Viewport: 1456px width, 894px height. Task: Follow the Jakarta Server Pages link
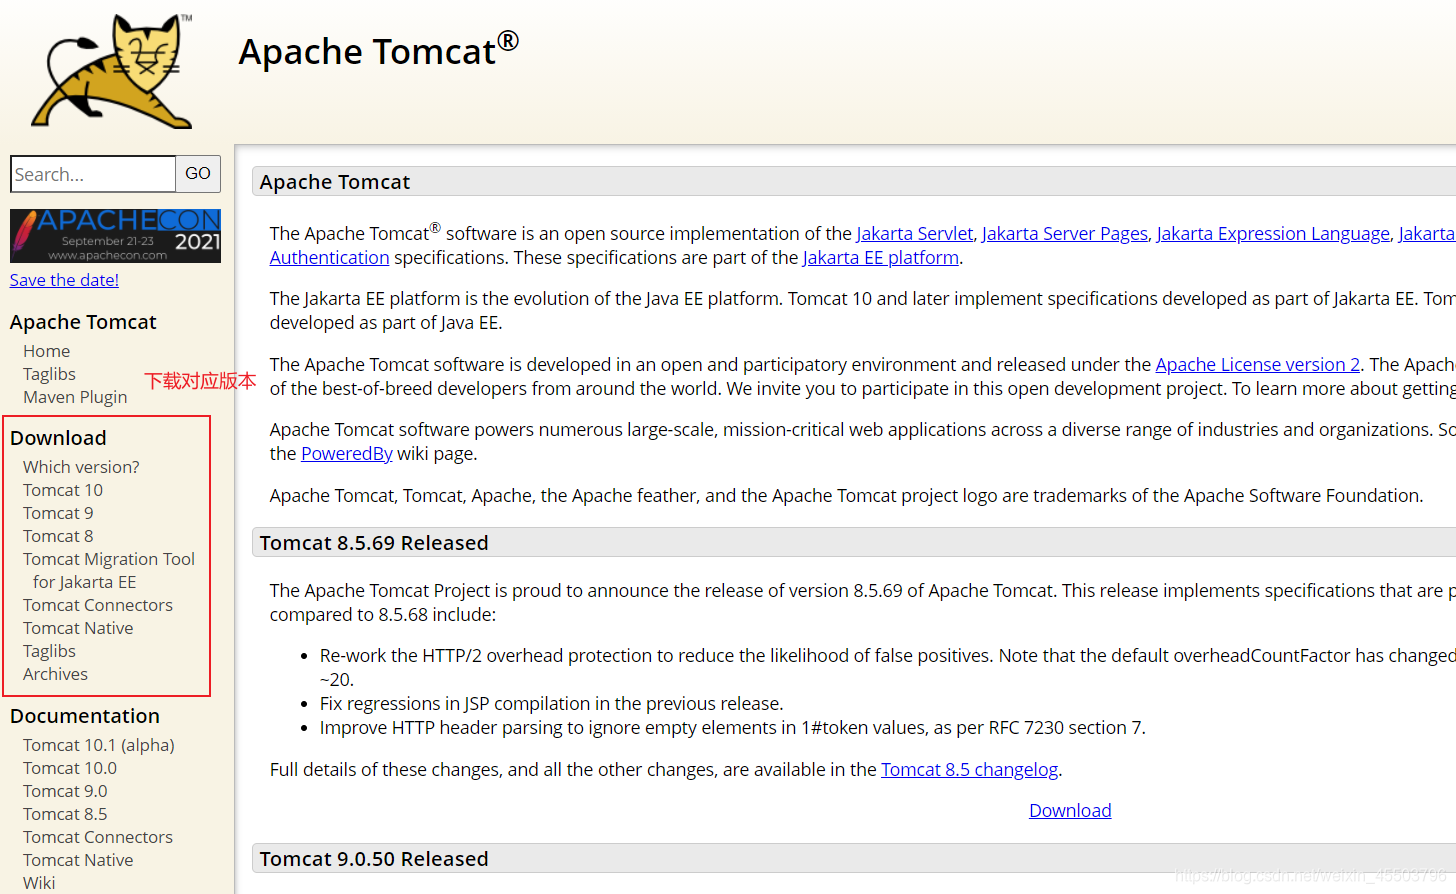[x=1065, y=233]
